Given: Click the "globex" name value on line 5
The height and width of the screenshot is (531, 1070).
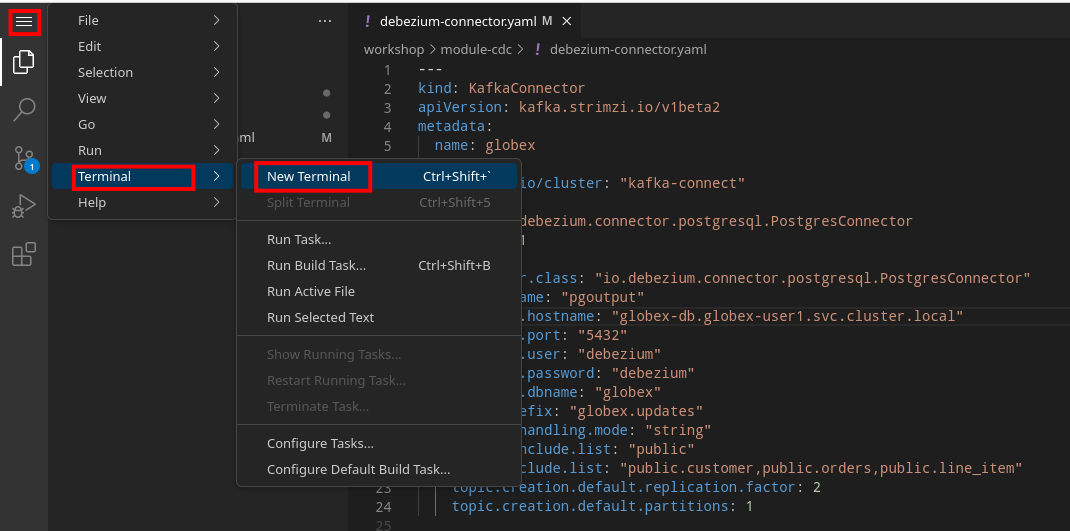Looking at the screenshot, I should [510, 145].
